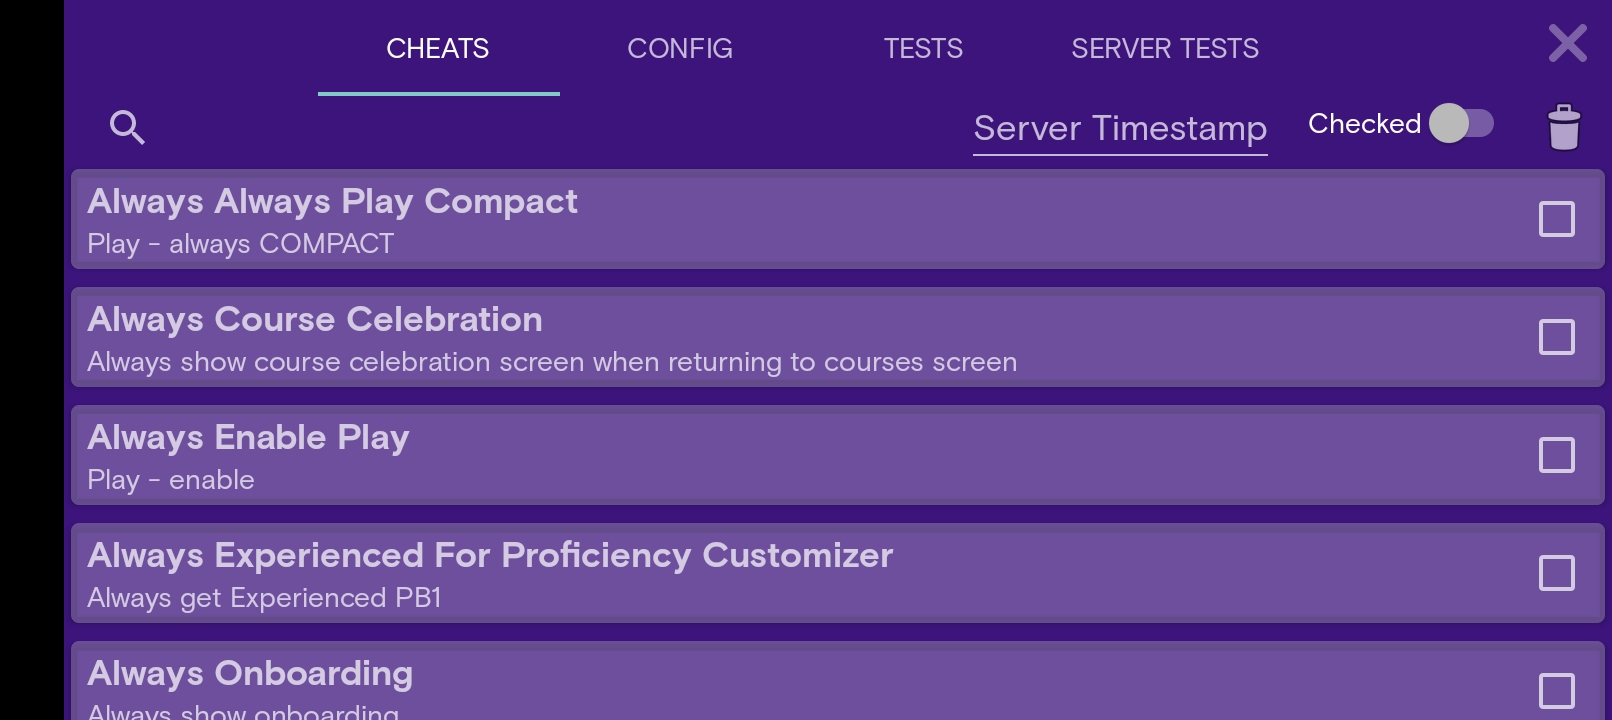Click the Server Timestamp field
Screen dimensions: 1612x720
pyautogui.click(x=1120, y=129)
